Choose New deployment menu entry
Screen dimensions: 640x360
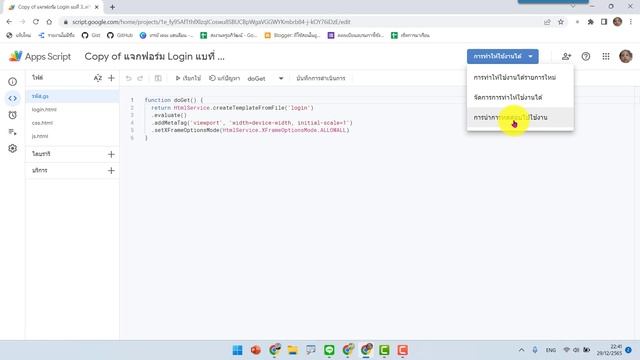(x=520, y=78)
